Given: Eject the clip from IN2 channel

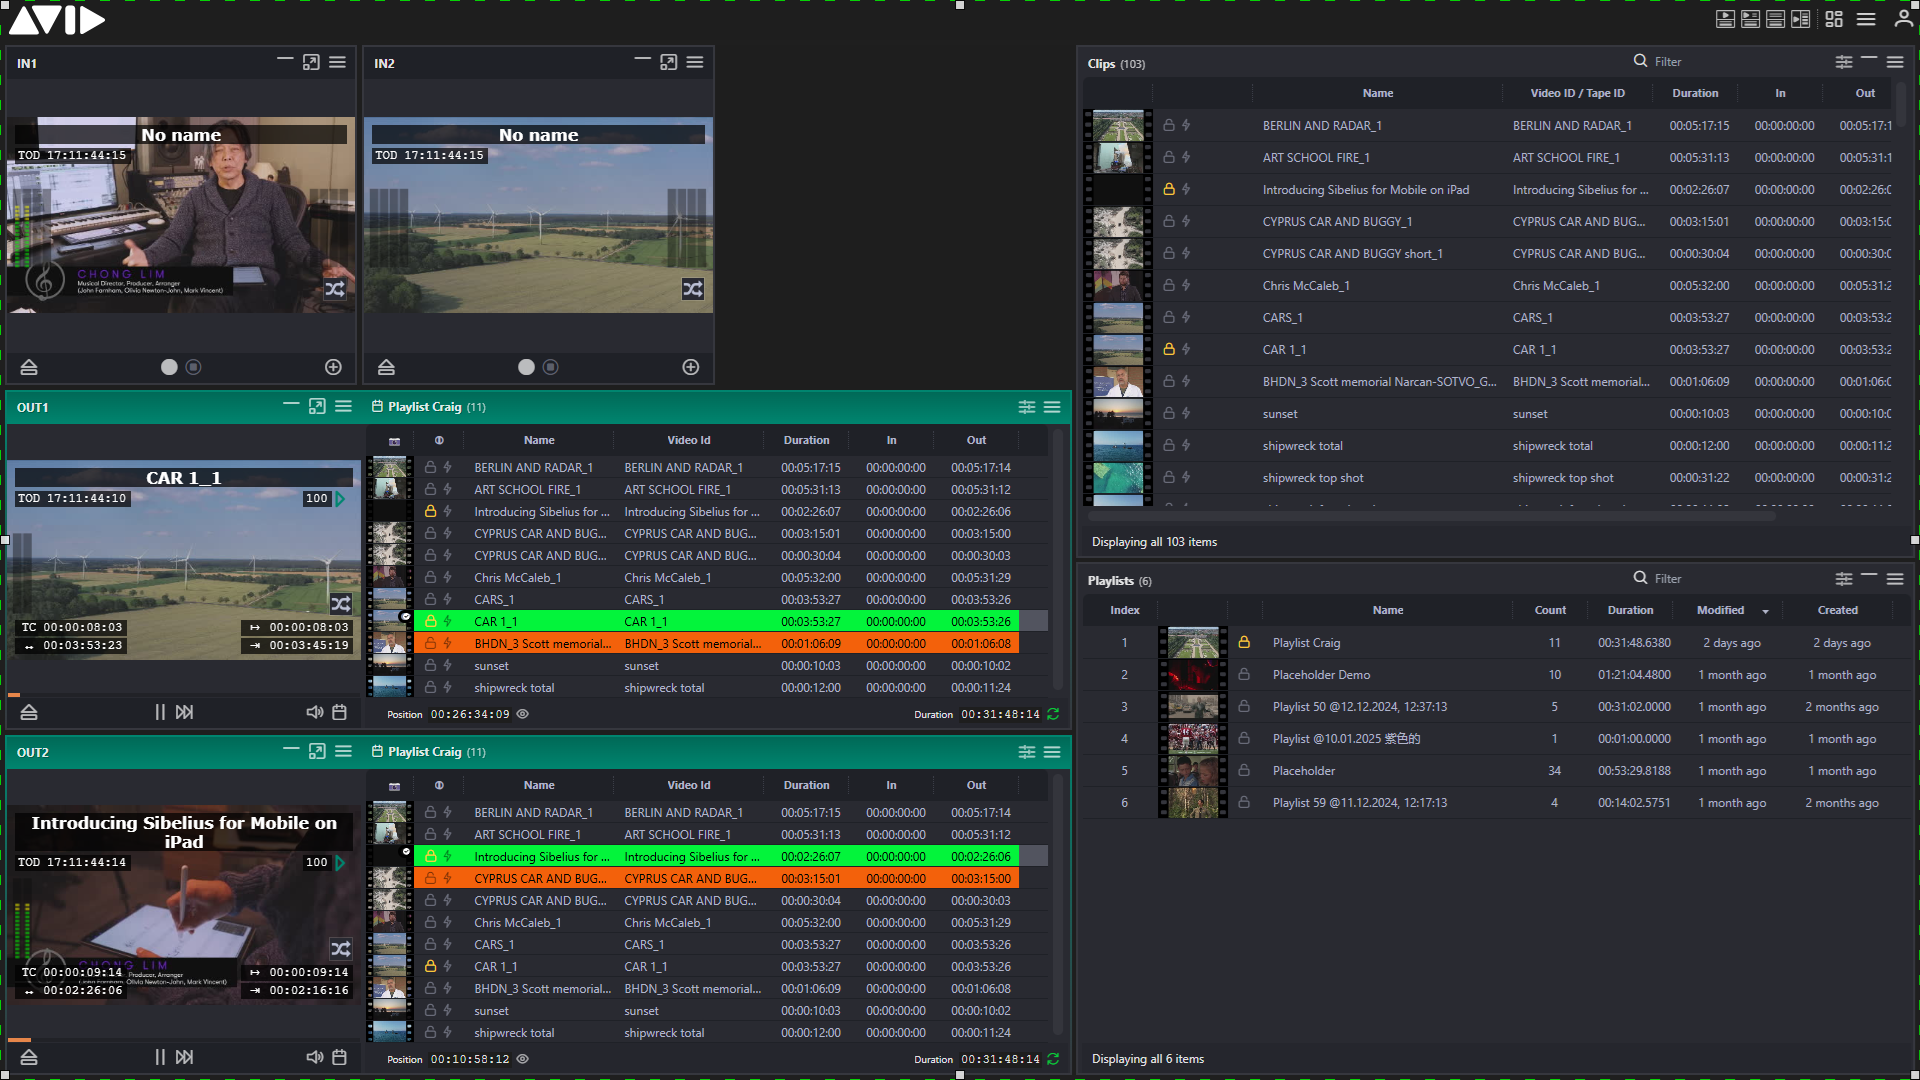Looking at the screenshot, I should pos(386,367).
